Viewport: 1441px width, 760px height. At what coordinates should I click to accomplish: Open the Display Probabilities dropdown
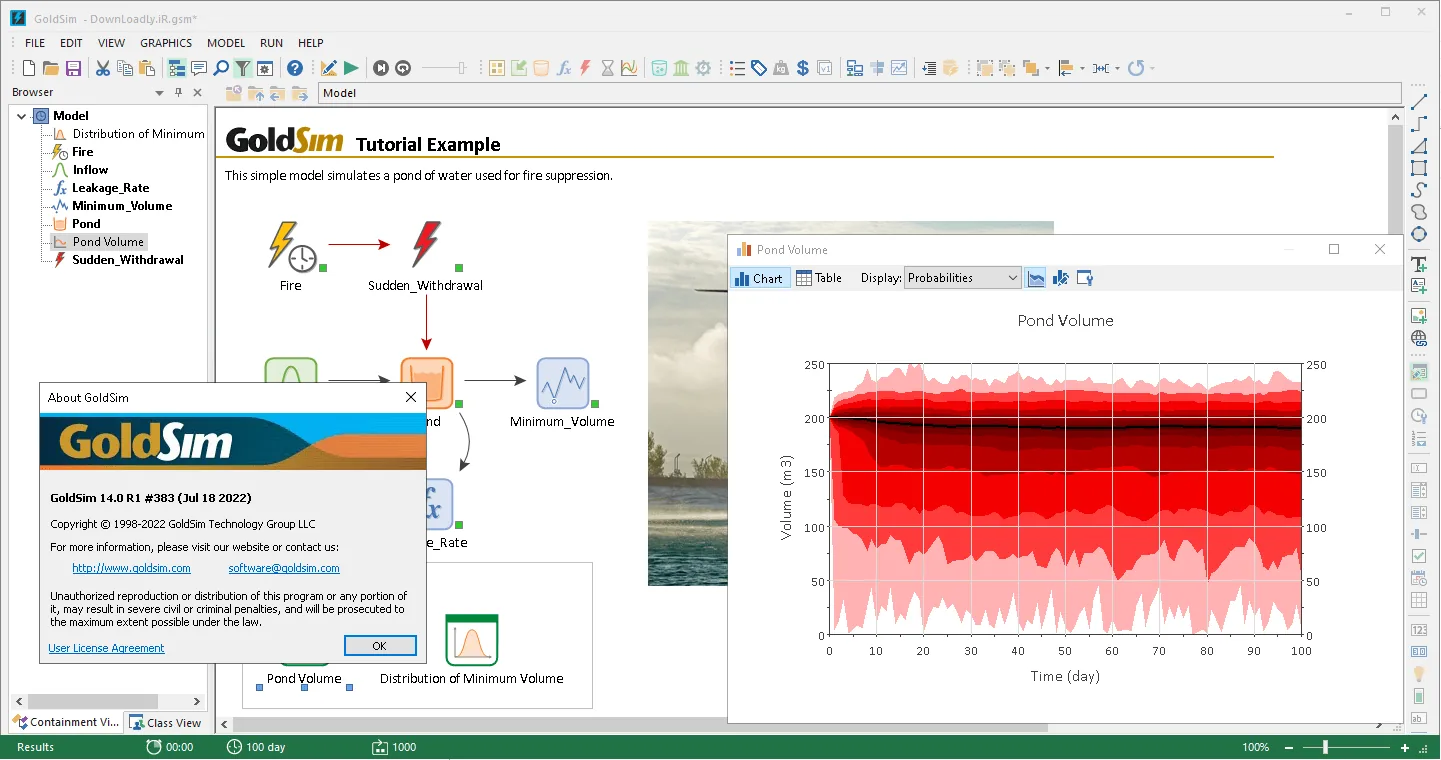pos(962,278)
